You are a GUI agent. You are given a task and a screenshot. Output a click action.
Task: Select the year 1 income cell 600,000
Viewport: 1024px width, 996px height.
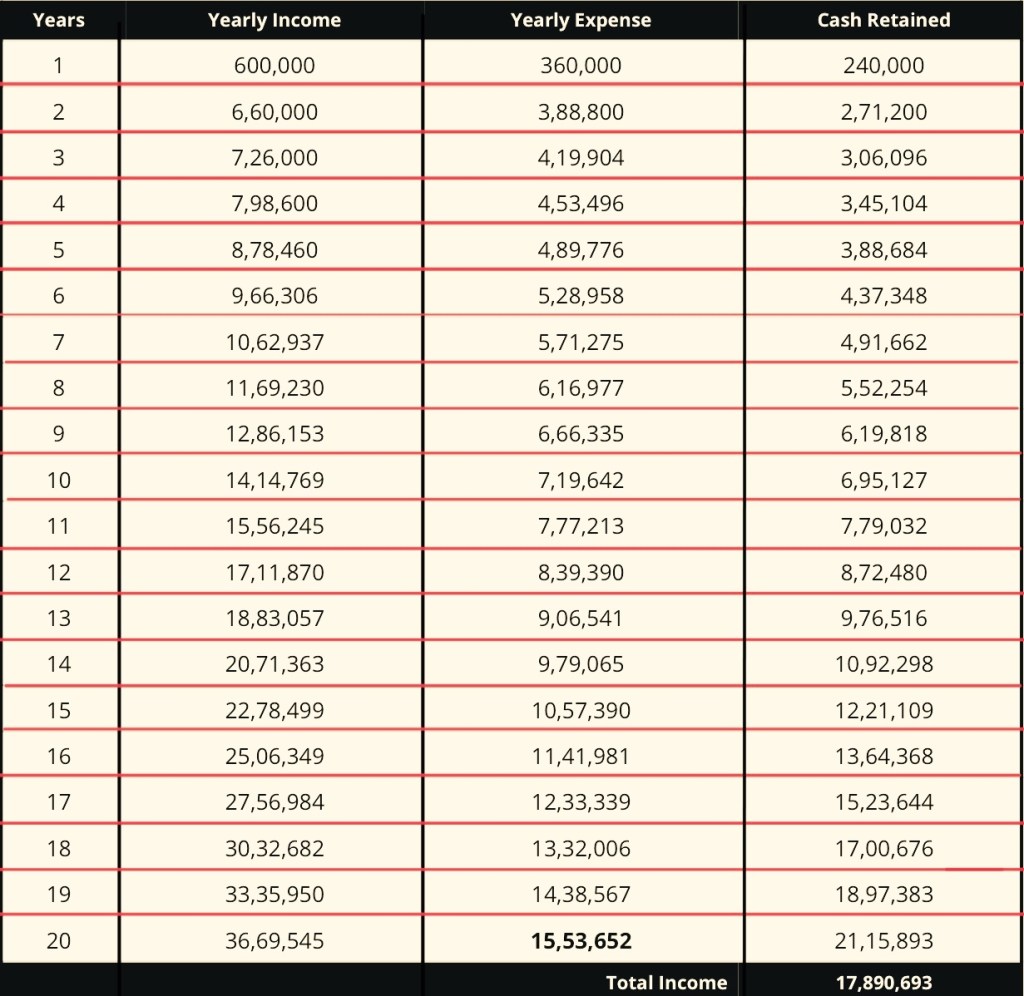(x=274, y=66)
